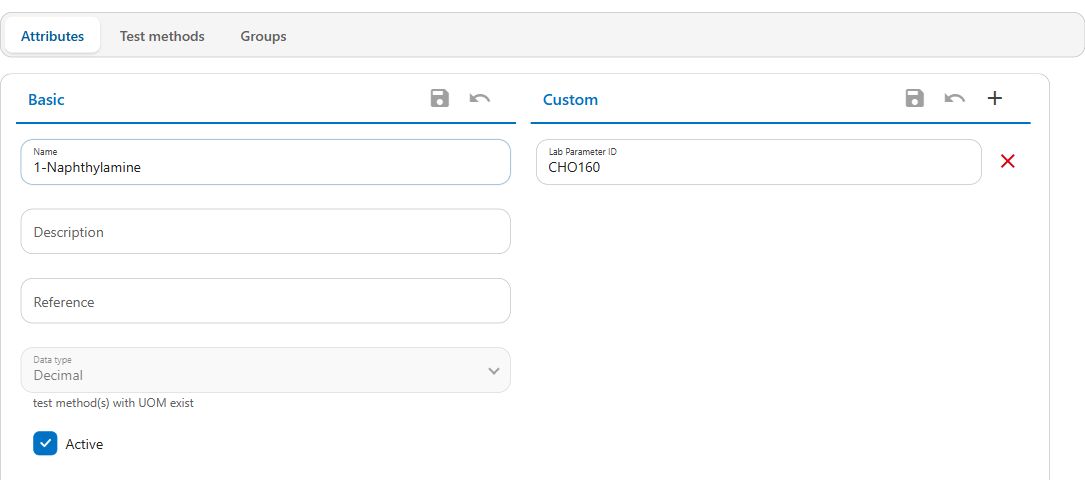Remove the Lab Parameter ID attribute

coord(1008,161)
